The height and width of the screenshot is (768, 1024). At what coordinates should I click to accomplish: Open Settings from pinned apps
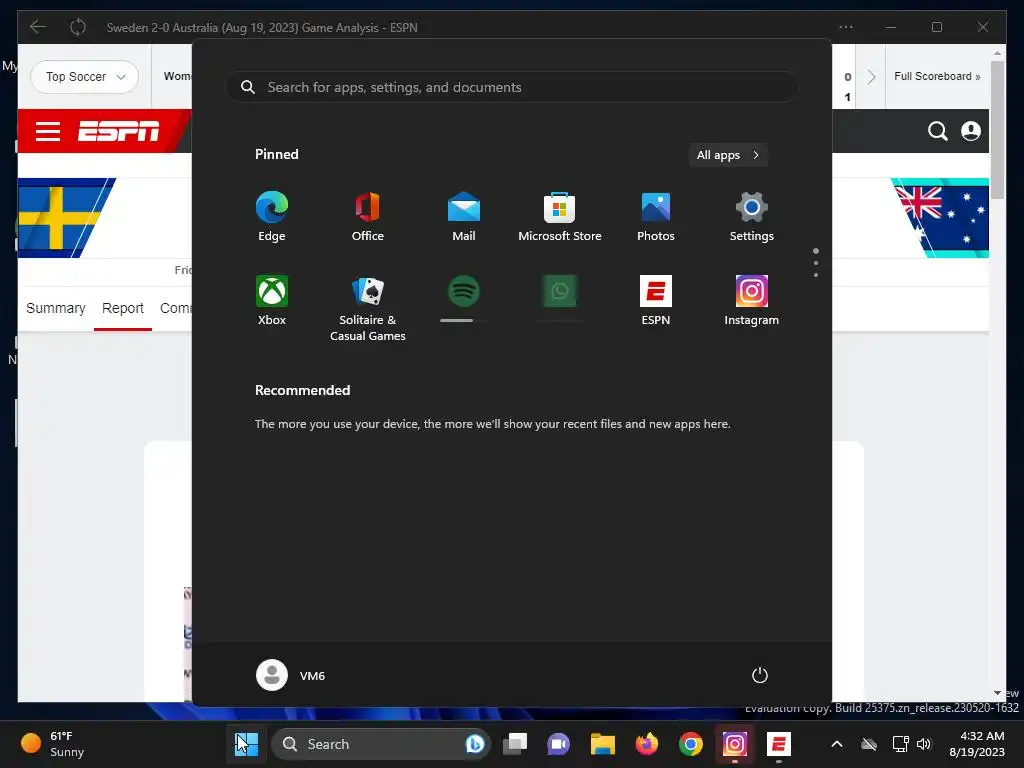tap(752, 217)
